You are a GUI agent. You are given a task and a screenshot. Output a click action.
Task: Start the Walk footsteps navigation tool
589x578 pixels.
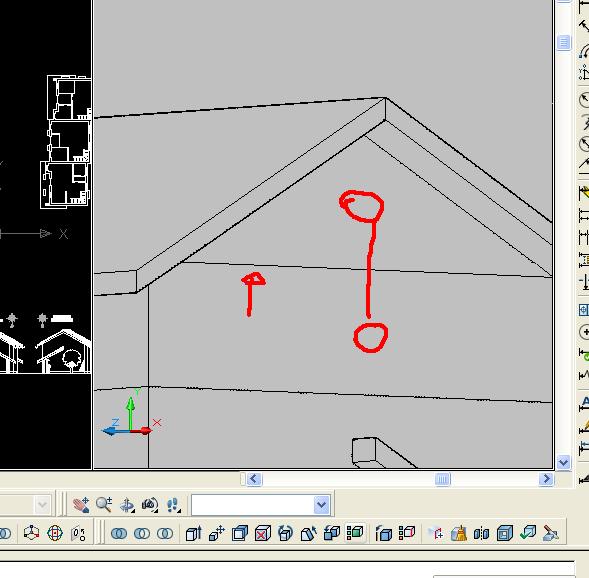173,505
